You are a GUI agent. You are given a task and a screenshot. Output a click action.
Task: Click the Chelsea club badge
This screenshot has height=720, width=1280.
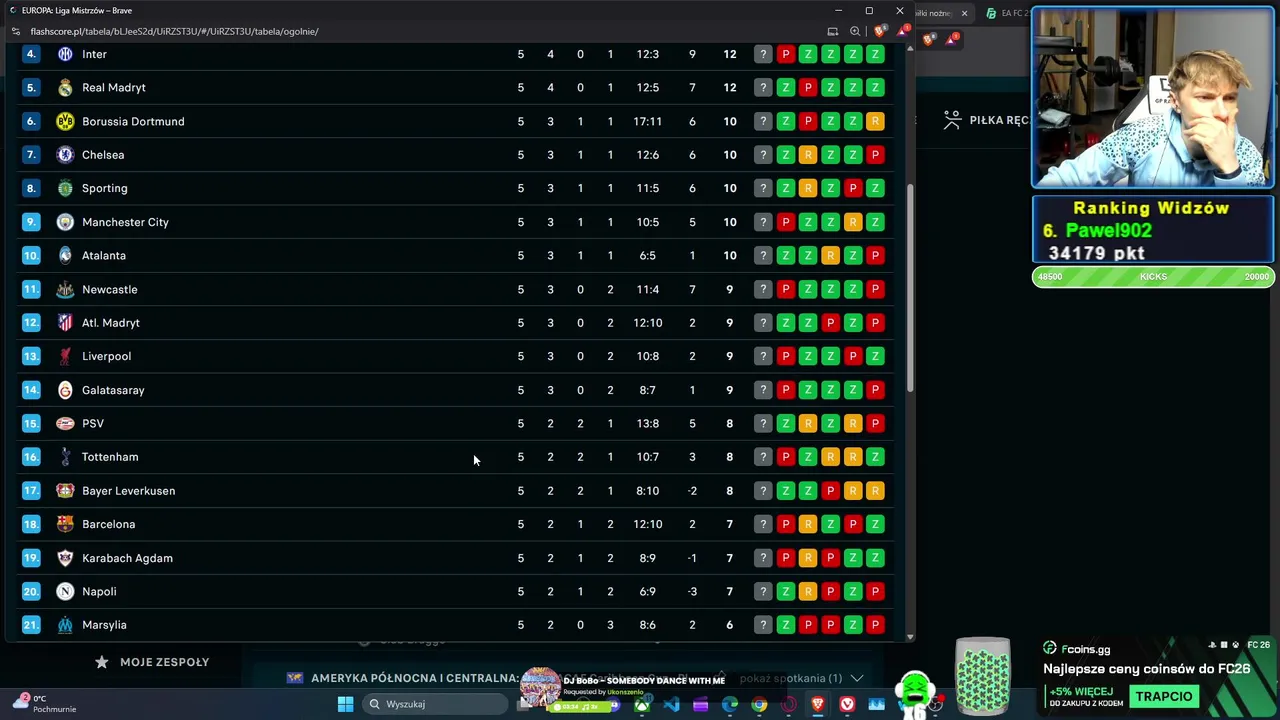point(65,155)
